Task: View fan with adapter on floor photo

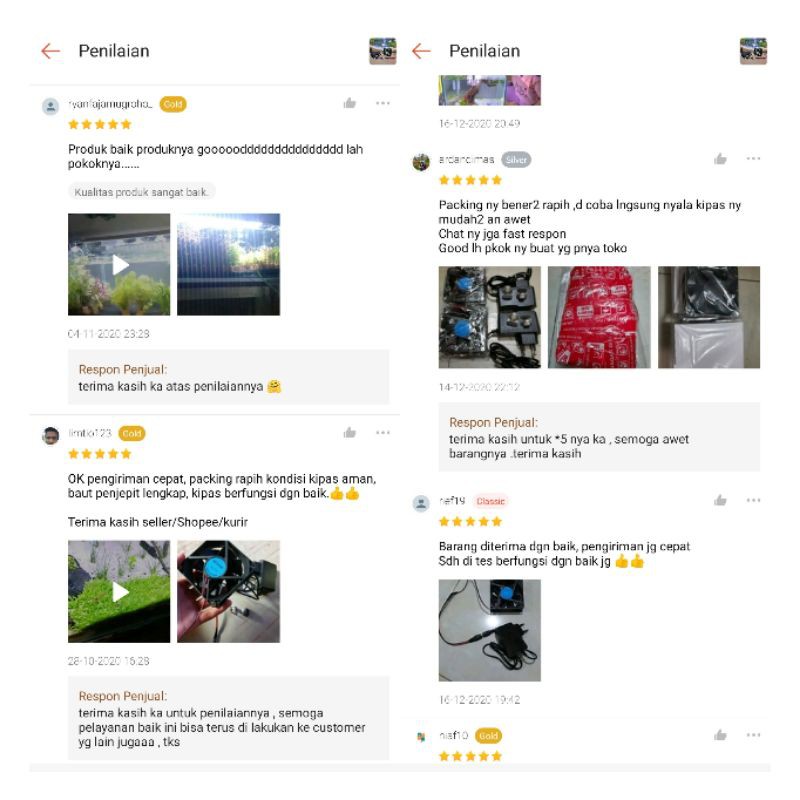Action: point(490,630)
